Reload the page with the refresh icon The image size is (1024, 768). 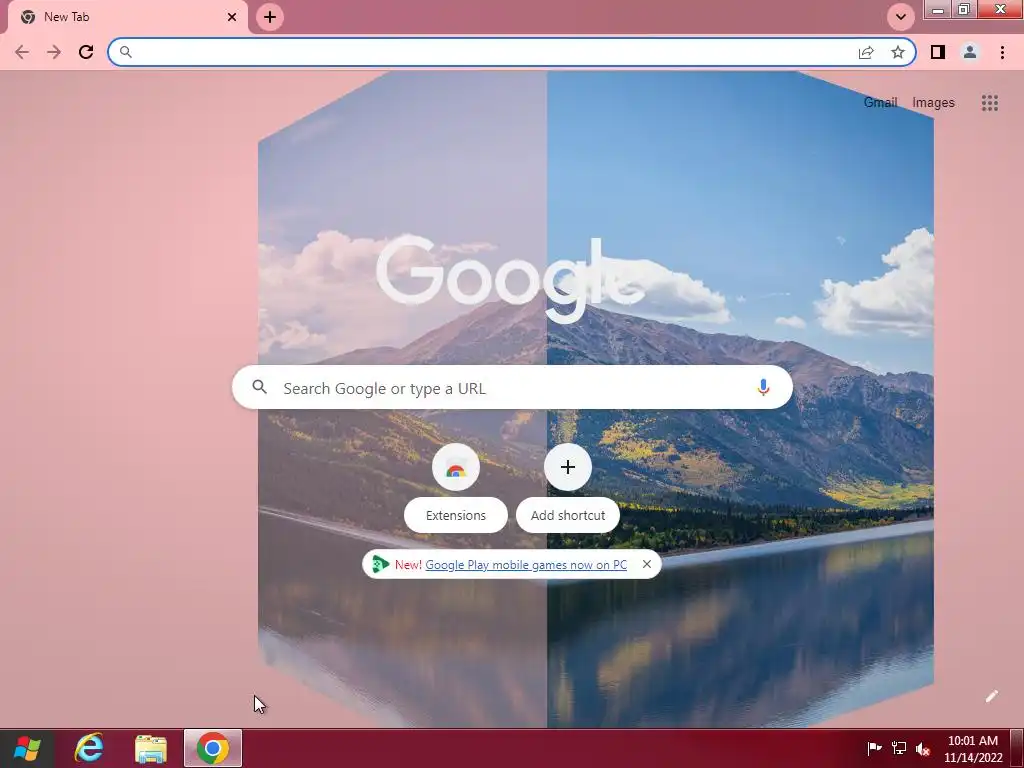click(x=86, y=52)
